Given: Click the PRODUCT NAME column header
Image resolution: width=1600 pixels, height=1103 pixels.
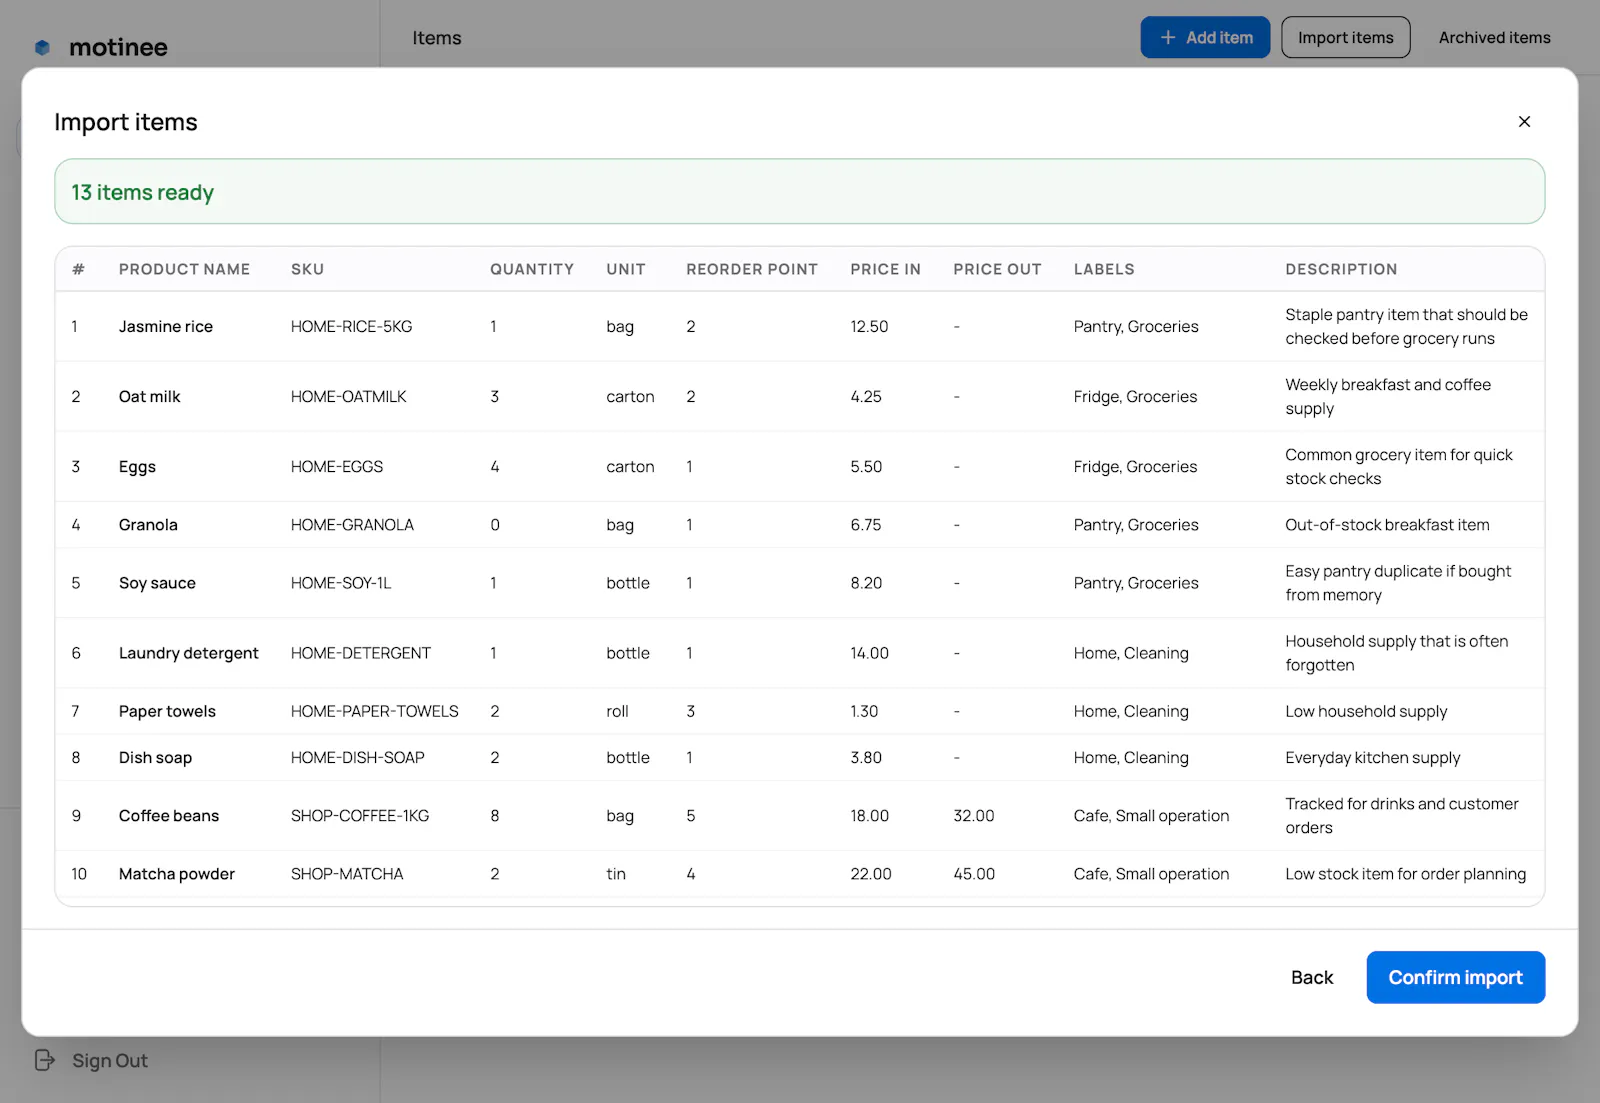Looking at the screenshot, I should click(x=184, y=269).
